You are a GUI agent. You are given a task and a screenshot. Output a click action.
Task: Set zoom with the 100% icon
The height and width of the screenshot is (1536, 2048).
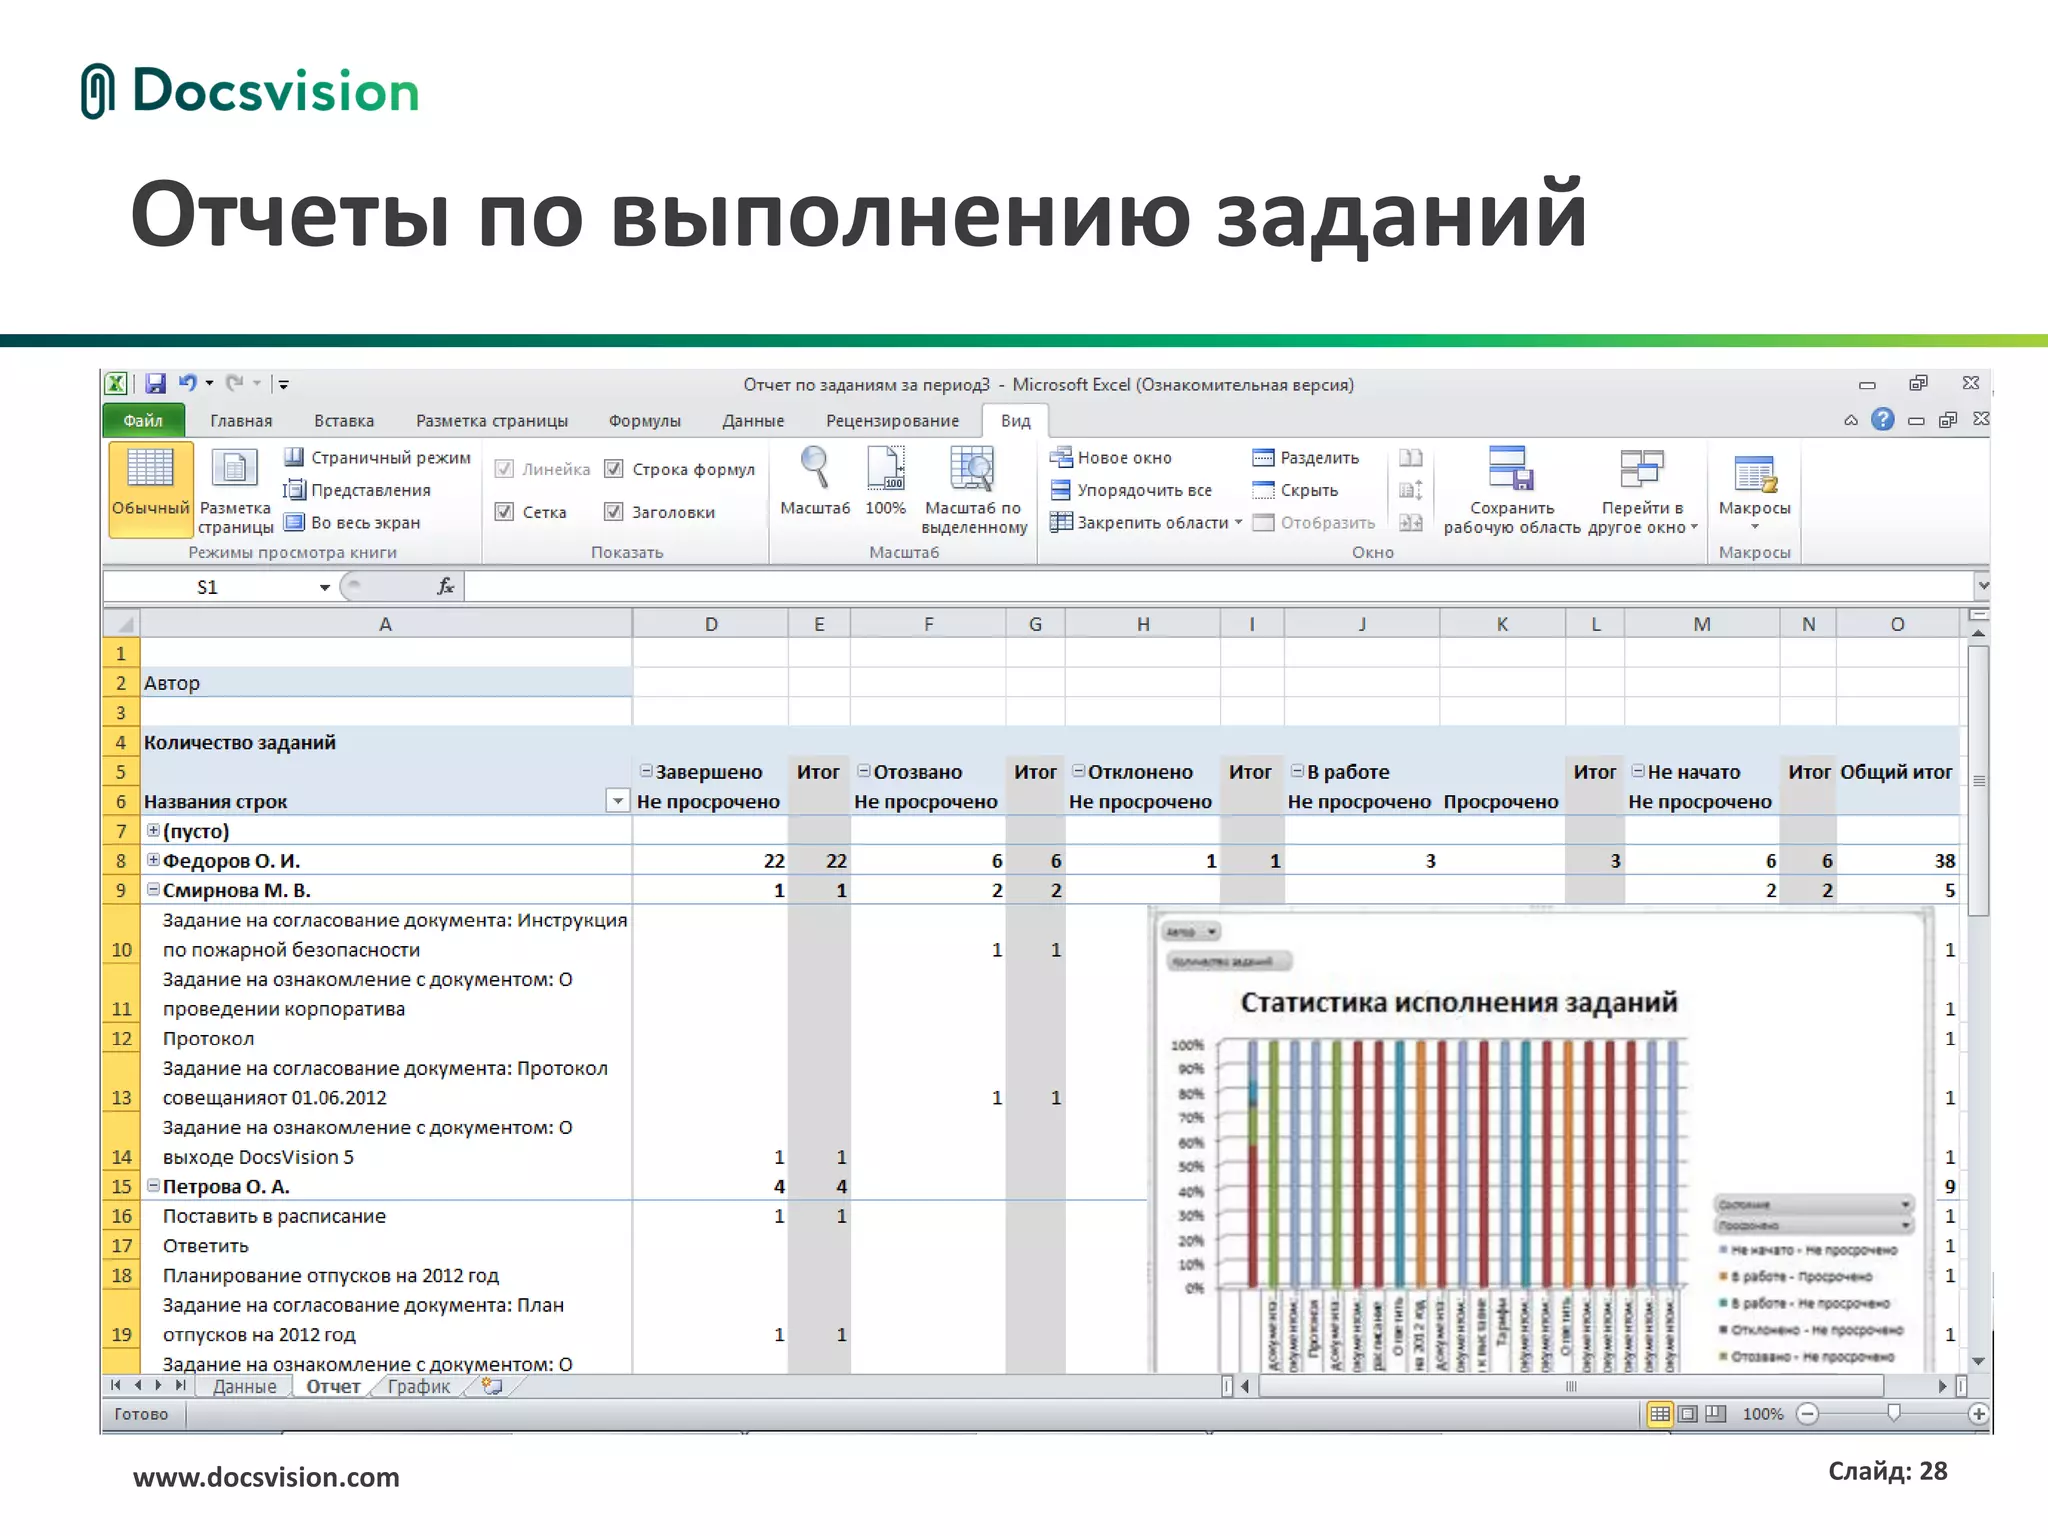click(885, 480)
